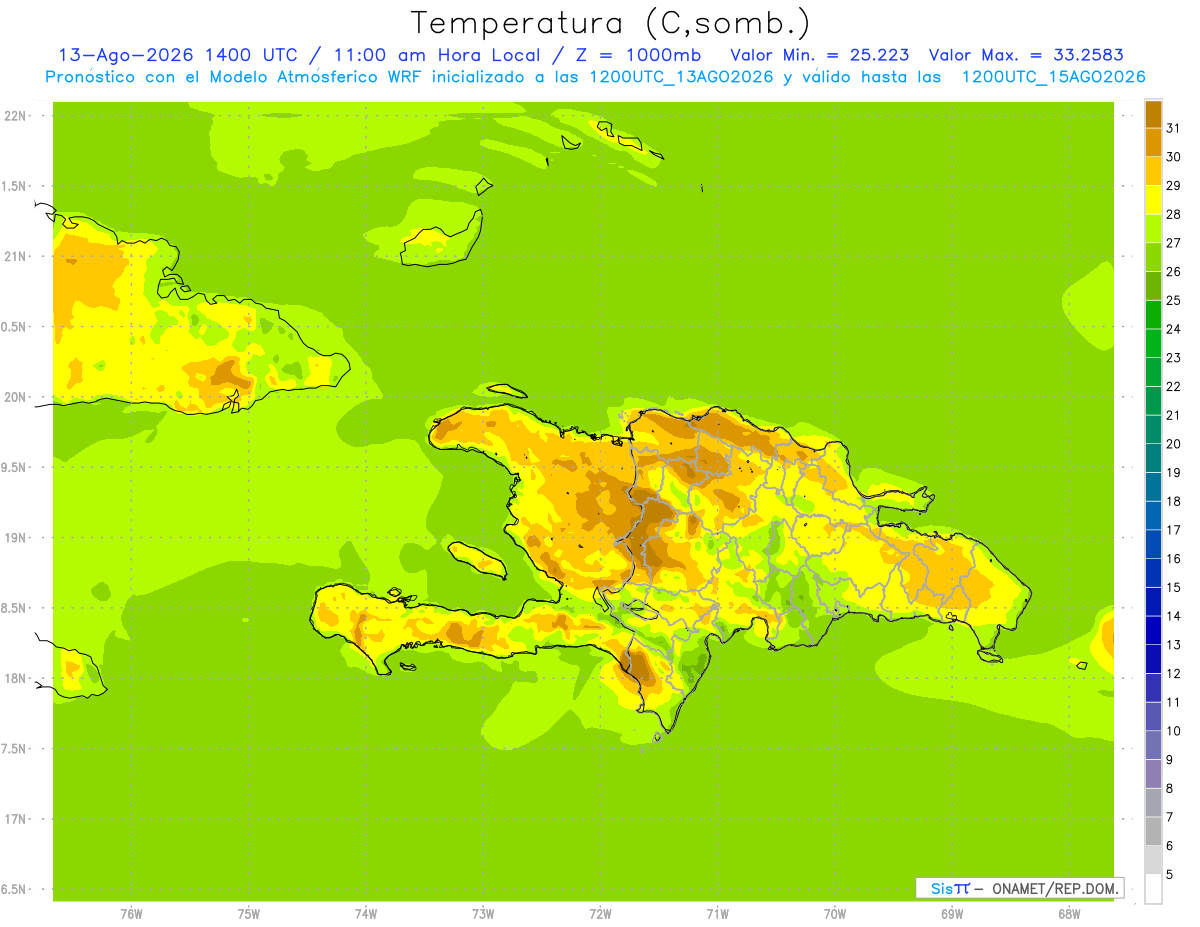Click the colorbar label "31"

(x=1173, y=128)
